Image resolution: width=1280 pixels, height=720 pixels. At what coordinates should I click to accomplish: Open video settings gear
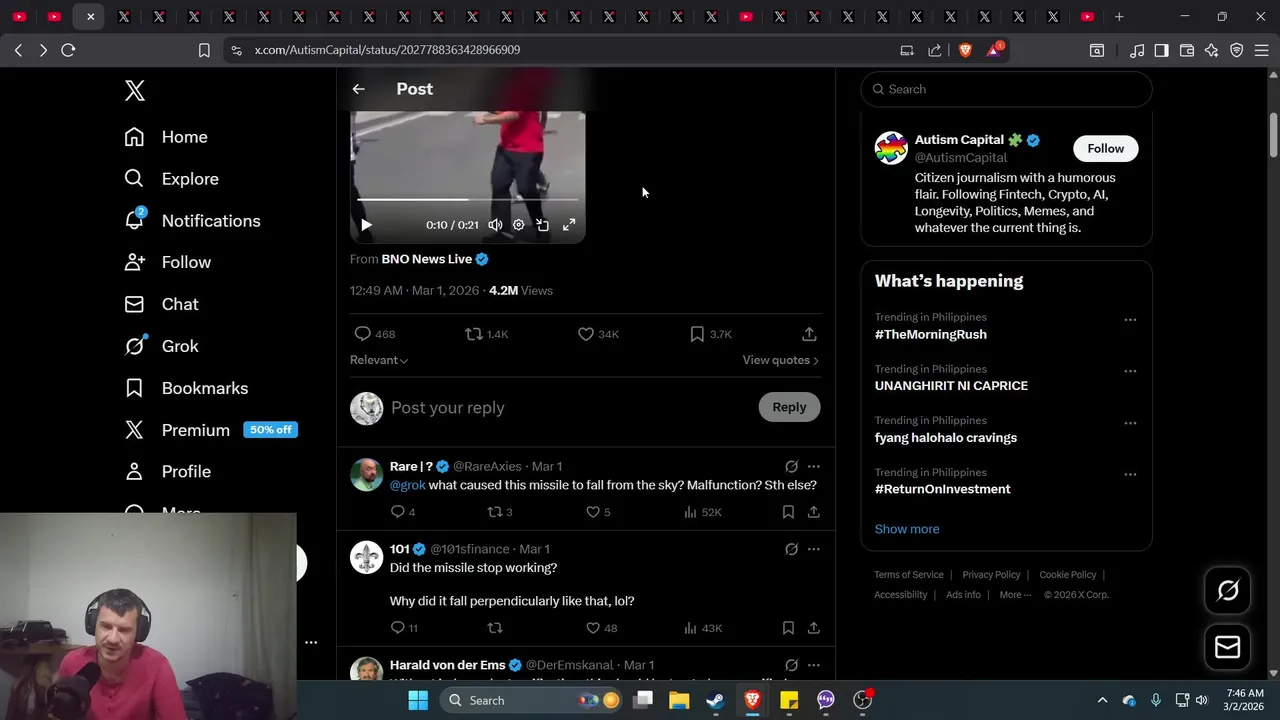pyautogui.click(x=518, y=225)
